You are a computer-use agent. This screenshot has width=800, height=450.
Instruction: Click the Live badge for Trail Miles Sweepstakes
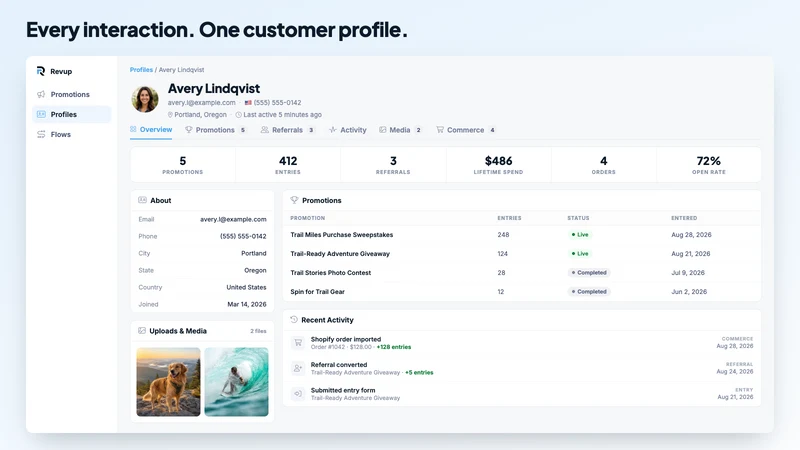(x=580, y=235)
